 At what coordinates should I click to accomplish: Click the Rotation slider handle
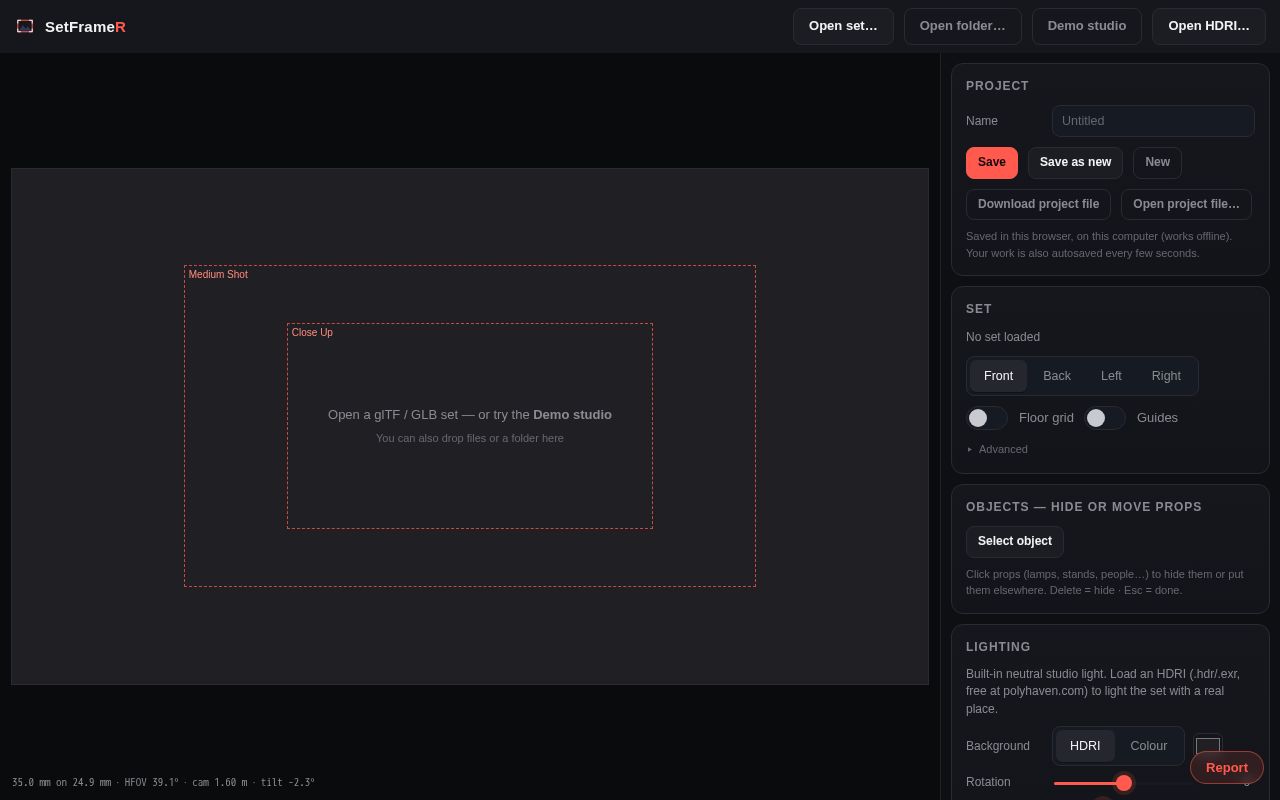pyautogui.click(x=1124, y=783)
